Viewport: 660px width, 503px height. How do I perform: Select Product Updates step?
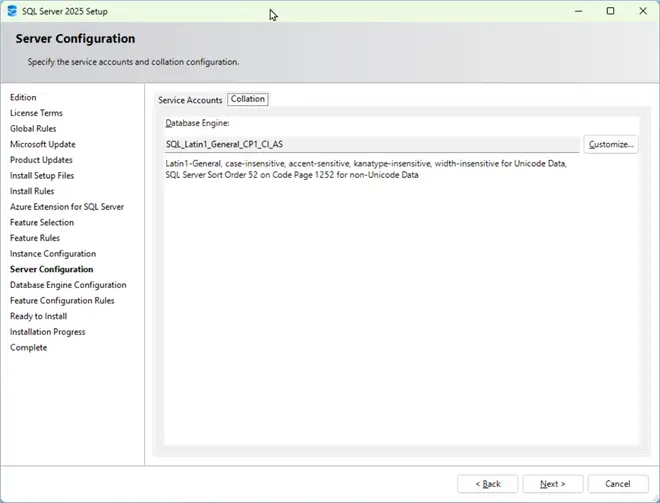(x=41, y=160)
